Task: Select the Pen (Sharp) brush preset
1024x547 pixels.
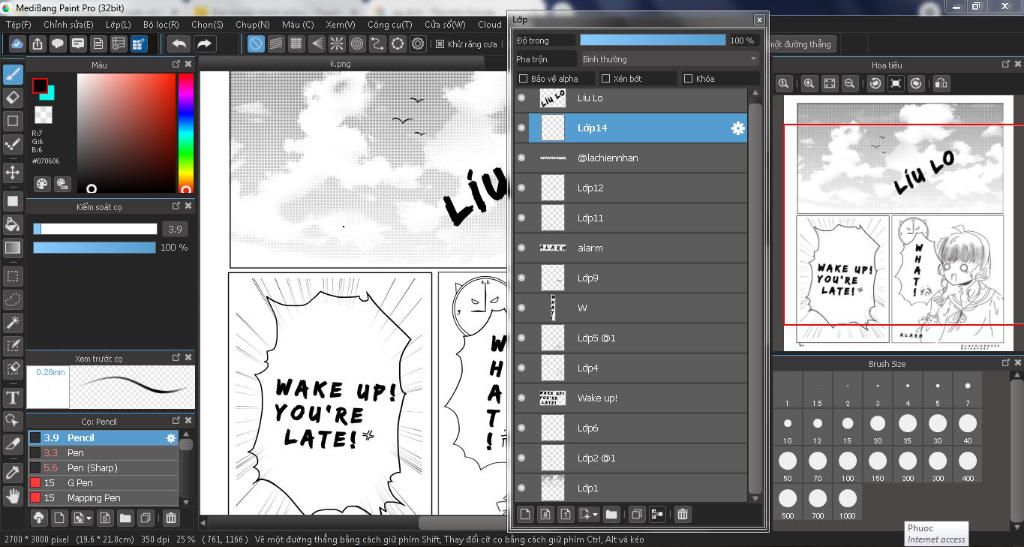Action: tap(103, 467)
